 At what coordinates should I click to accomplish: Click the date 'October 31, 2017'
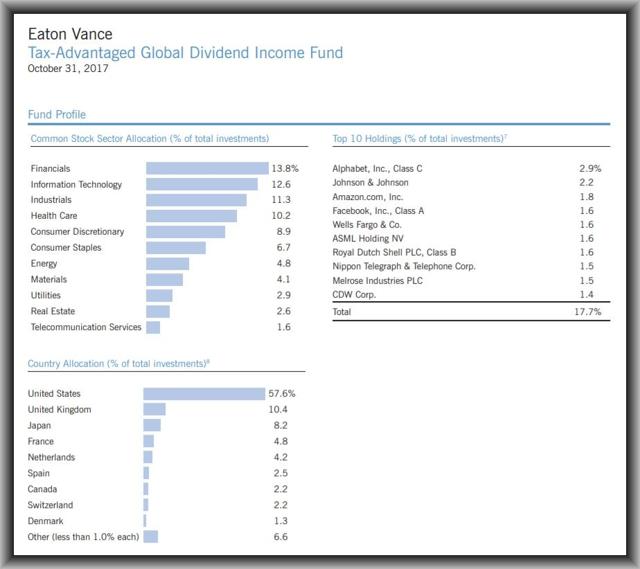click(68, 68)
